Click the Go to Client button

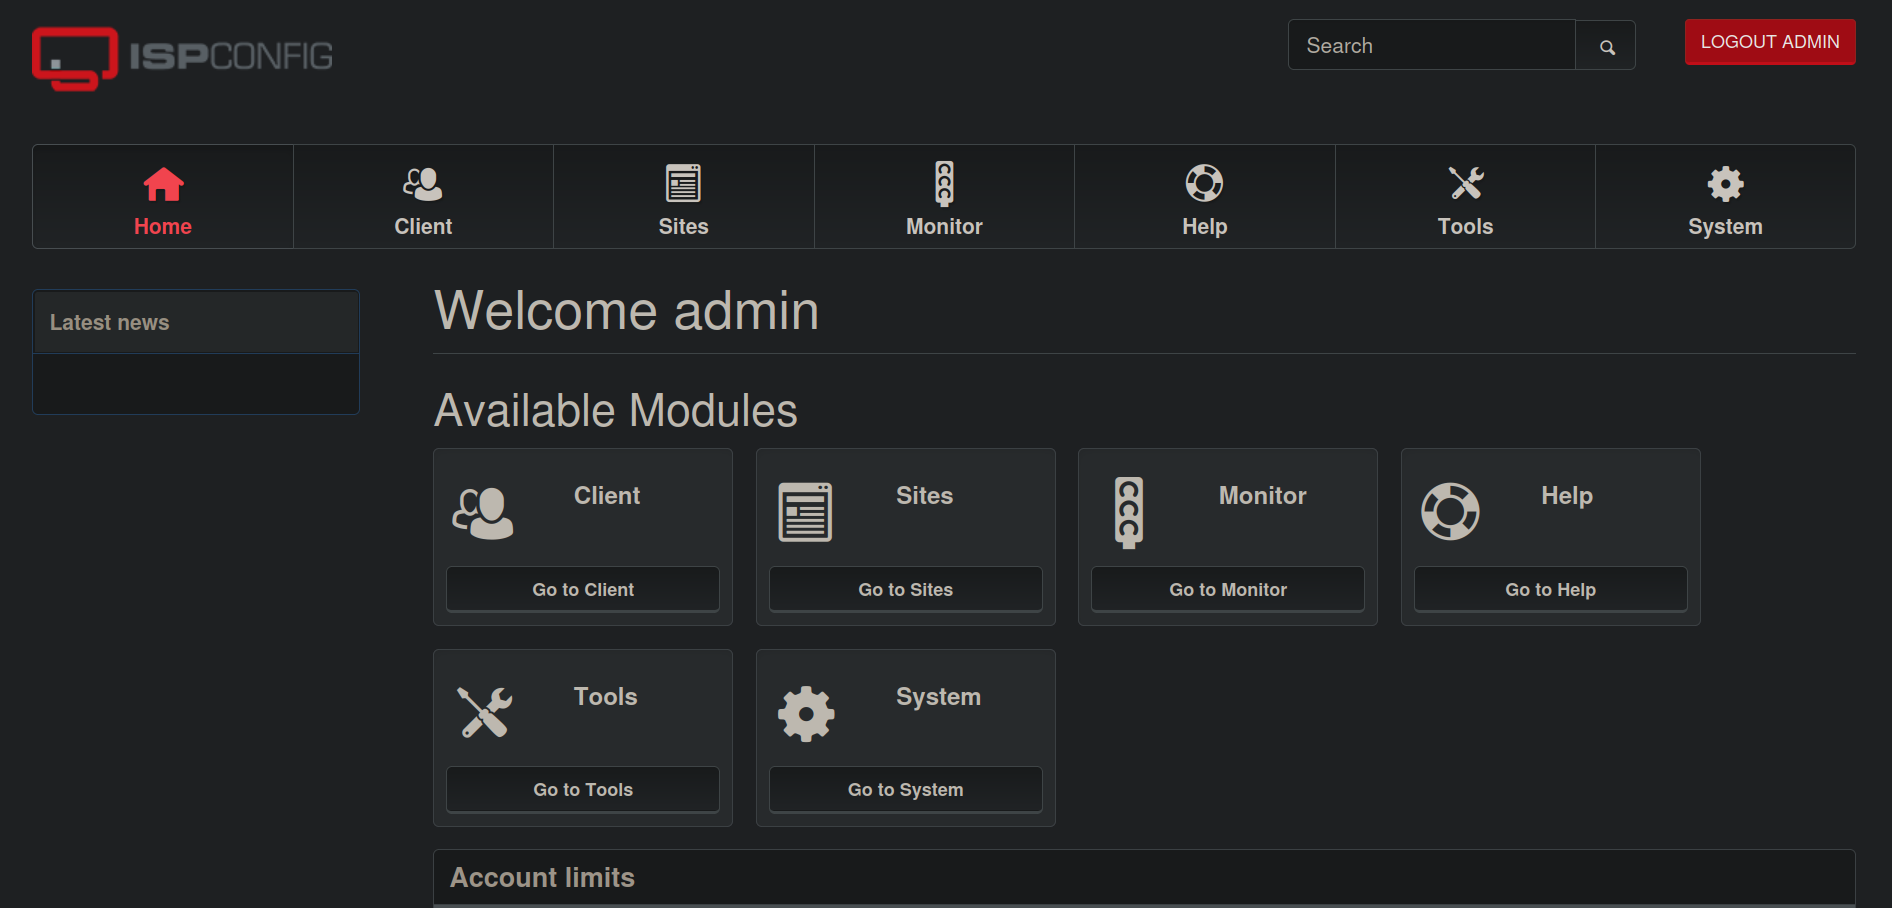tap(583, 590)
